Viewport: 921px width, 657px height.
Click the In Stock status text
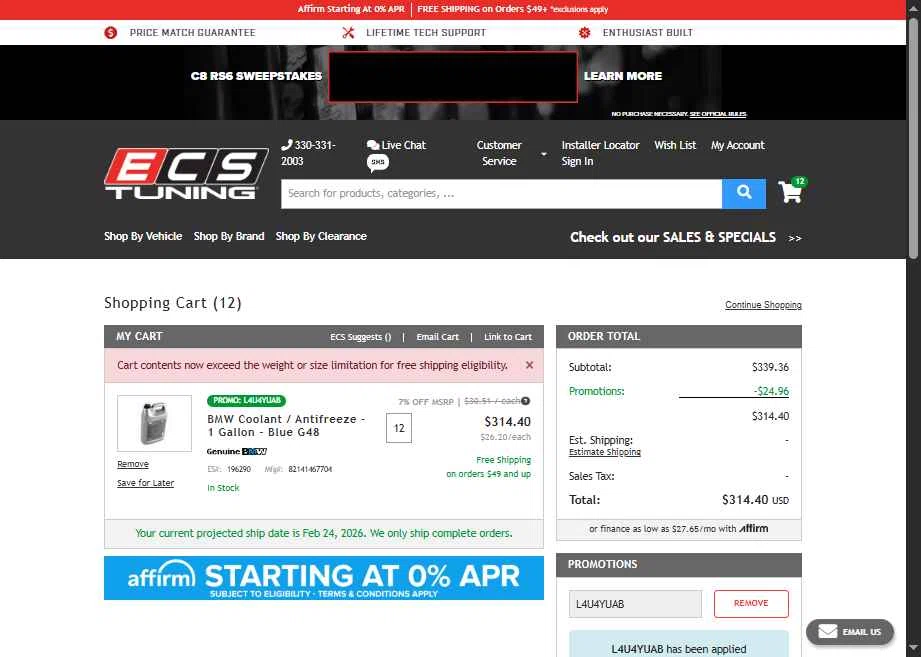pos(223,488)
